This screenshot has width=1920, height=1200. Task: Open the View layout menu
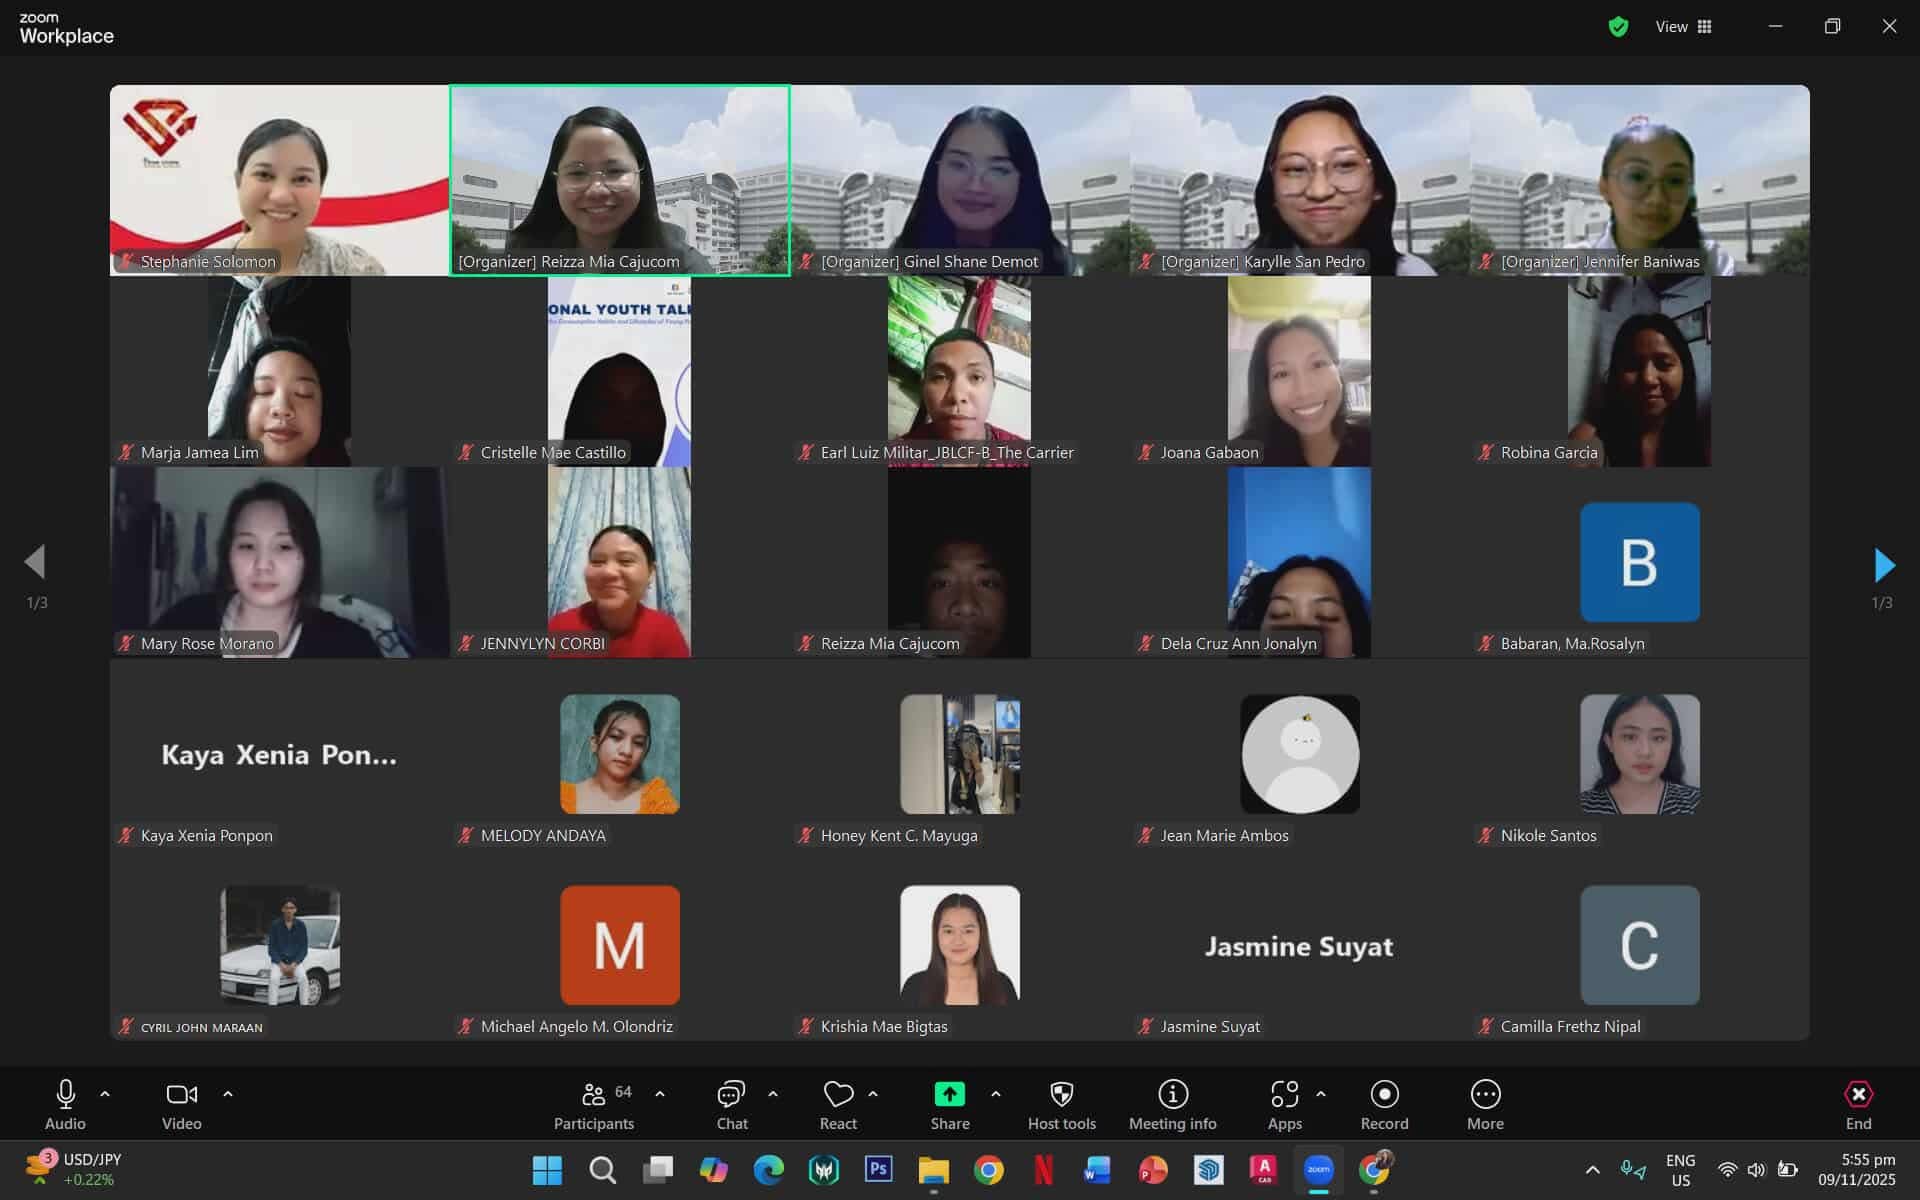click(1684, 27)
